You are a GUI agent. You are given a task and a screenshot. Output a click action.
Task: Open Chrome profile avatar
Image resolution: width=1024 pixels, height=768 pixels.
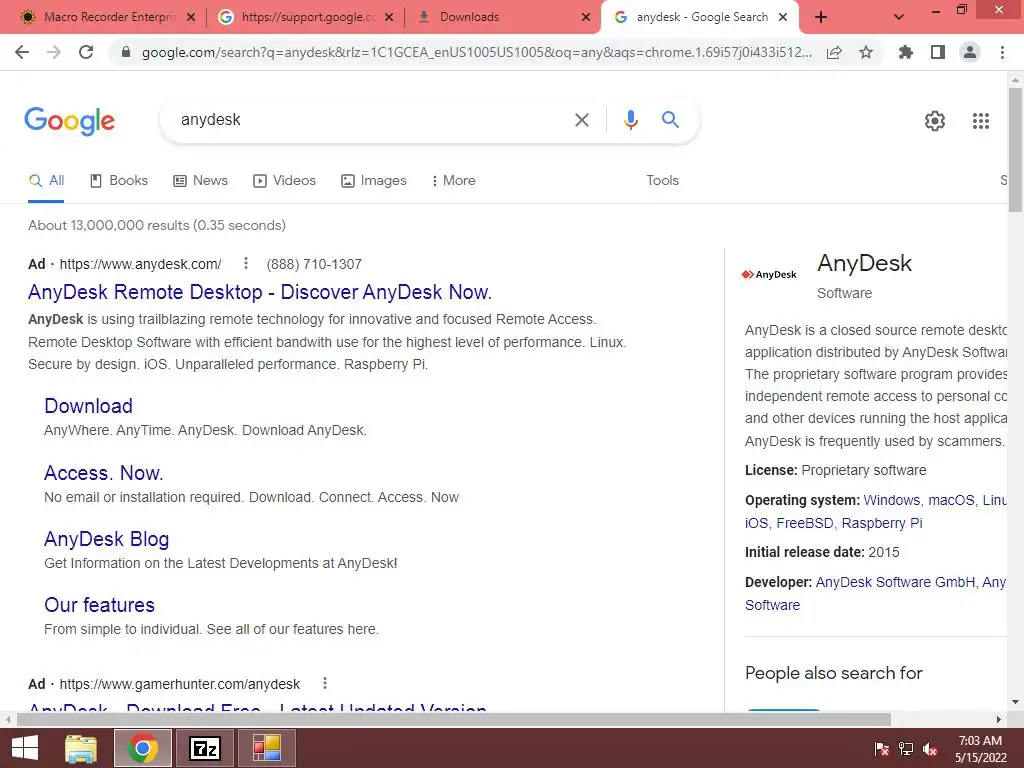[970, 52]
